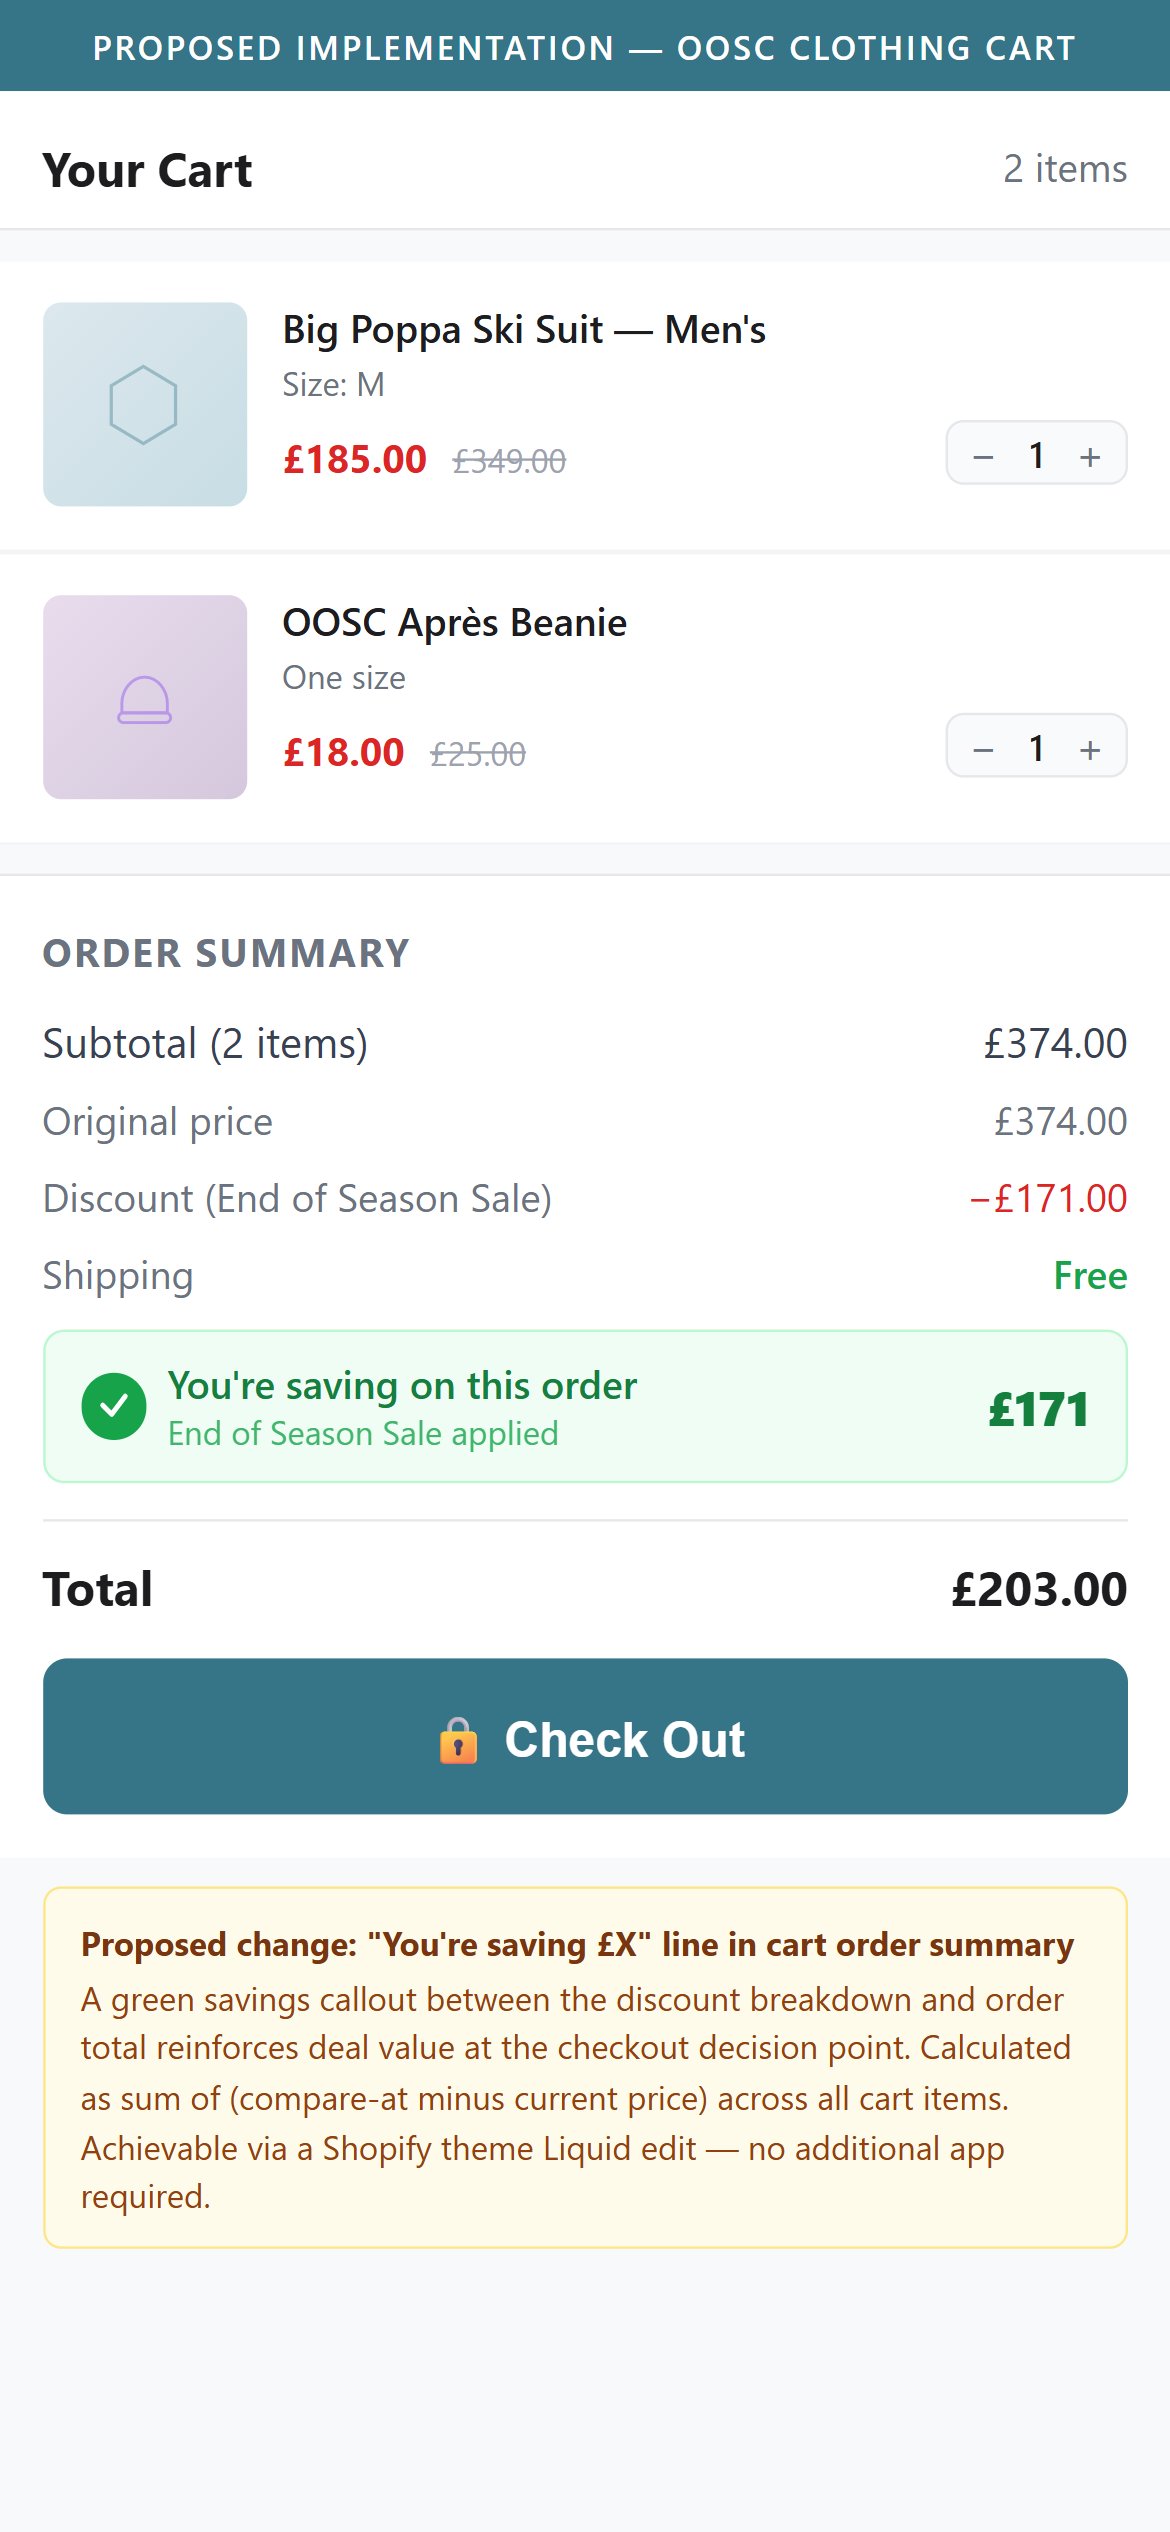This screenshot has height=2532, width=1170.
Task: Click the Proposed change note box
Action: (x=585, y=2067)
